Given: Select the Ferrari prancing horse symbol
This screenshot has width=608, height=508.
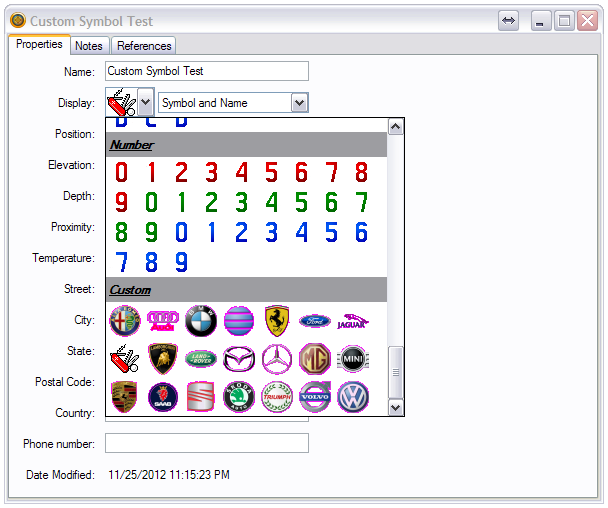Looking at the screenshot, I should pos(277,321).
